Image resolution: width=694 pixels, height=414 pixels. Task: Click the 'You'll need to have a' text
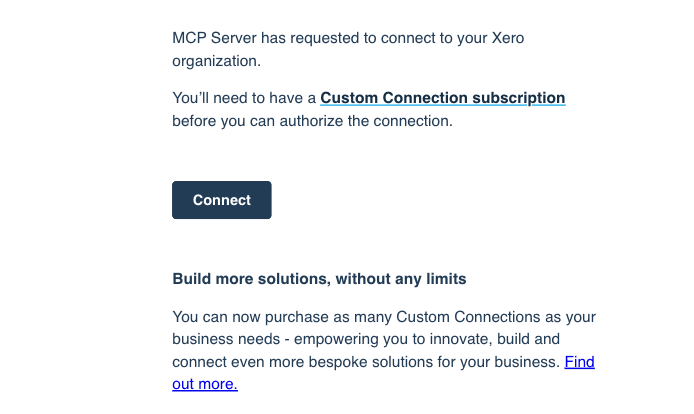point(243,98)
